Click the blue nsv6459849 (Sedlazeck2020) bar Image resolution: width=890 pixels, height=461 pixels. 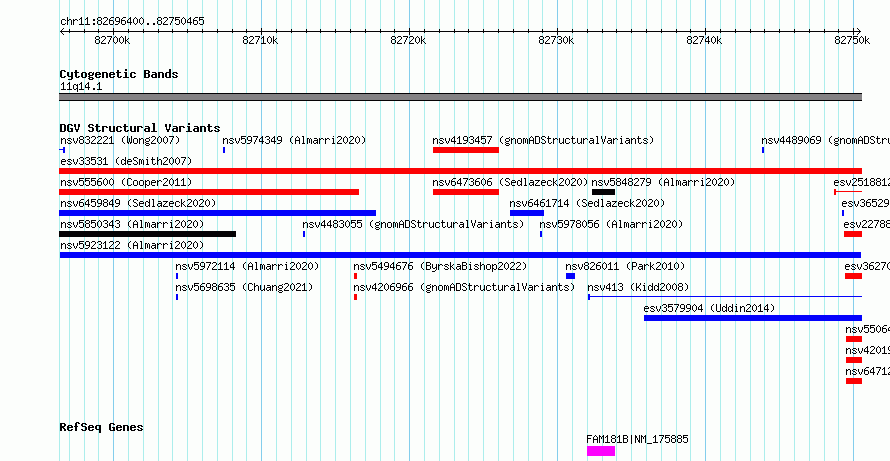click(217, 213)
